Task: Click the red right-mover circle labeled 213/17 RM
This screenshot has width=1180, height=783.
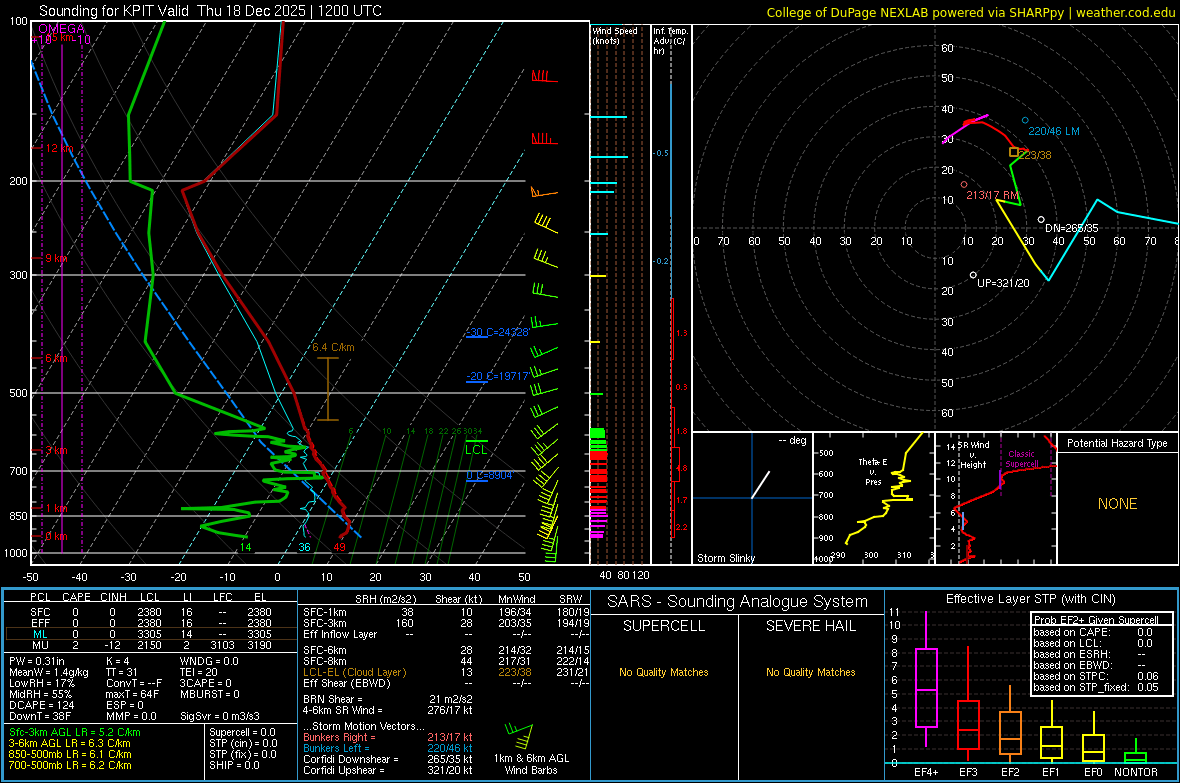Action: [x=964, y=184]
